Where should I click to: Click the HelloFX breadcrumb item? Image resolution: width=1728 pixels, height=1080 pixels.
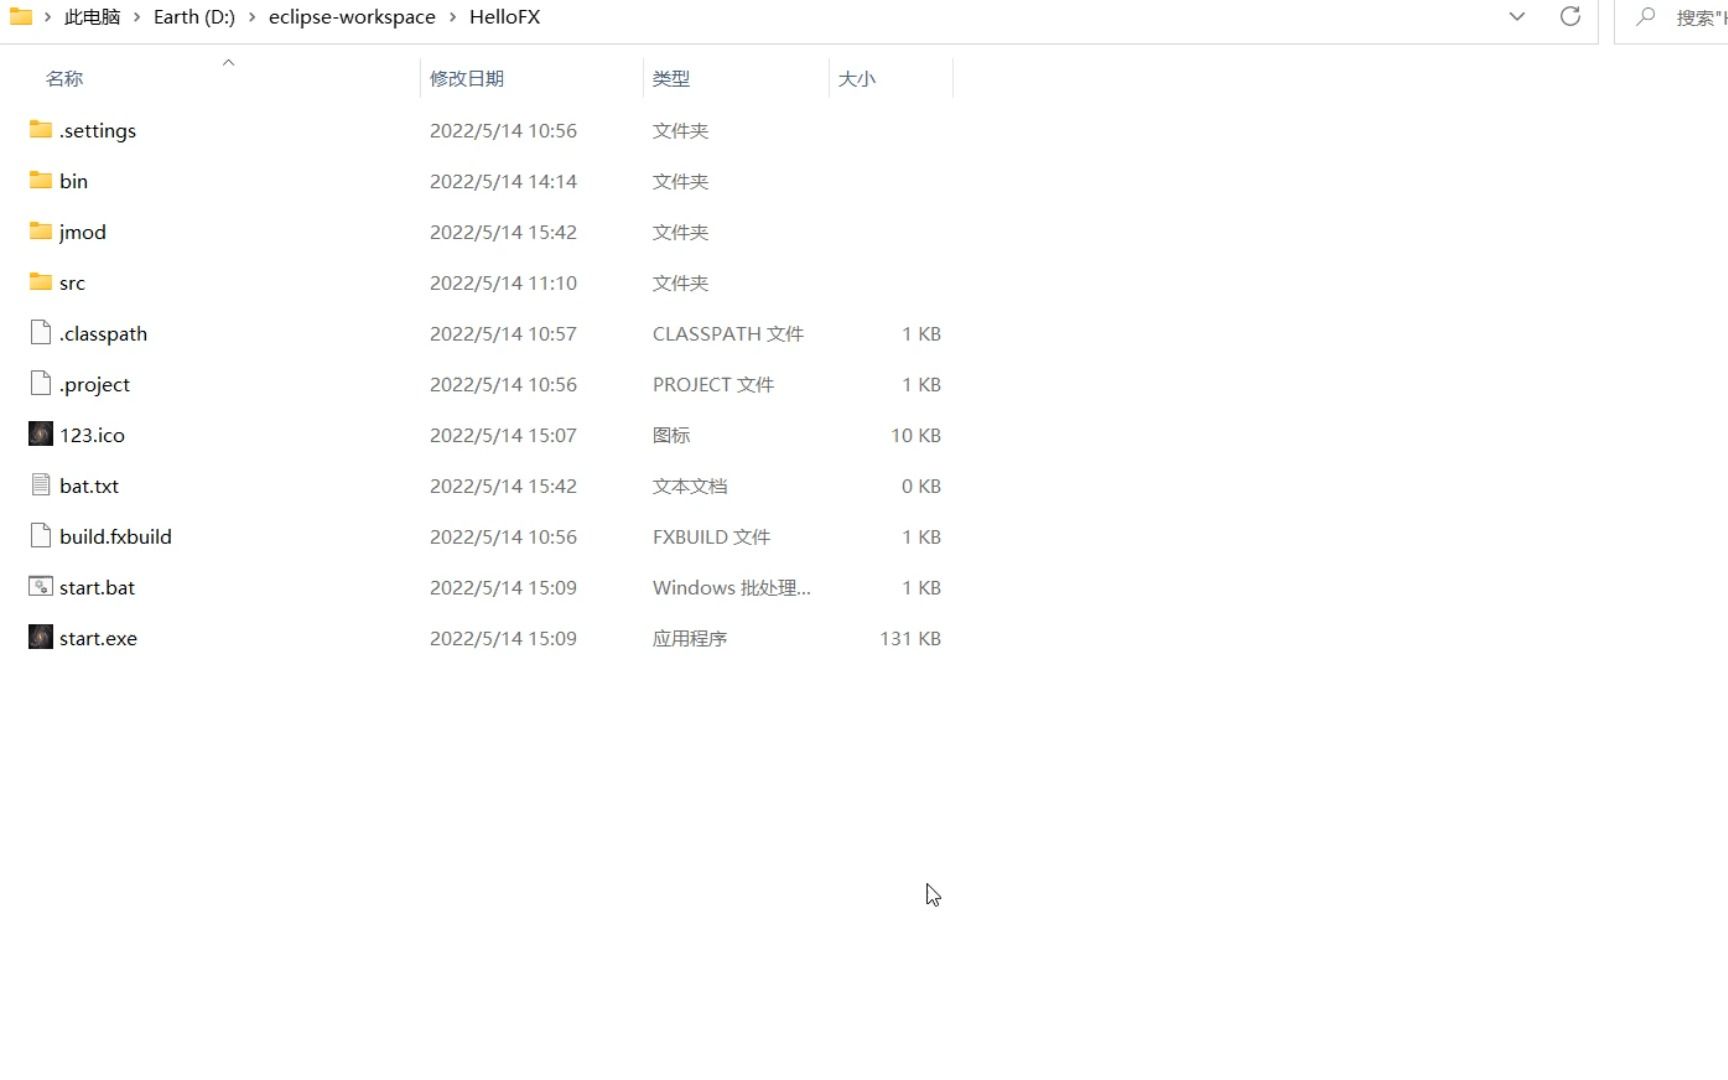coord(504,17)
